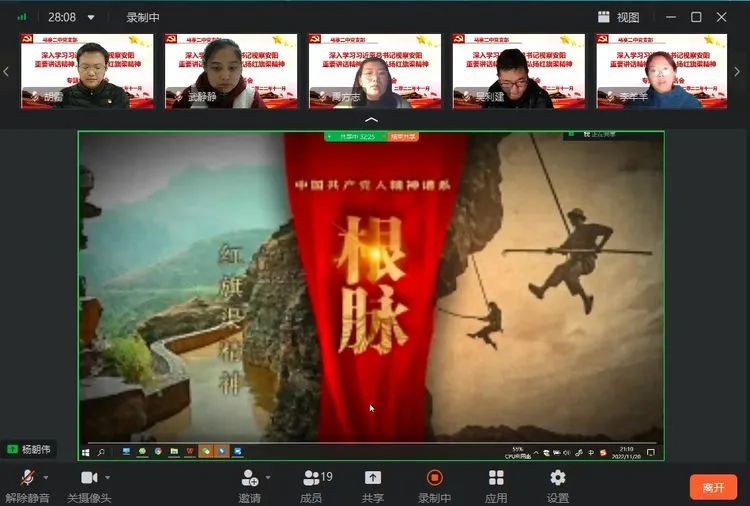Click the search magnifier in shared taskbar
Screen dimensions: 750x506
[x=101, y=452]
